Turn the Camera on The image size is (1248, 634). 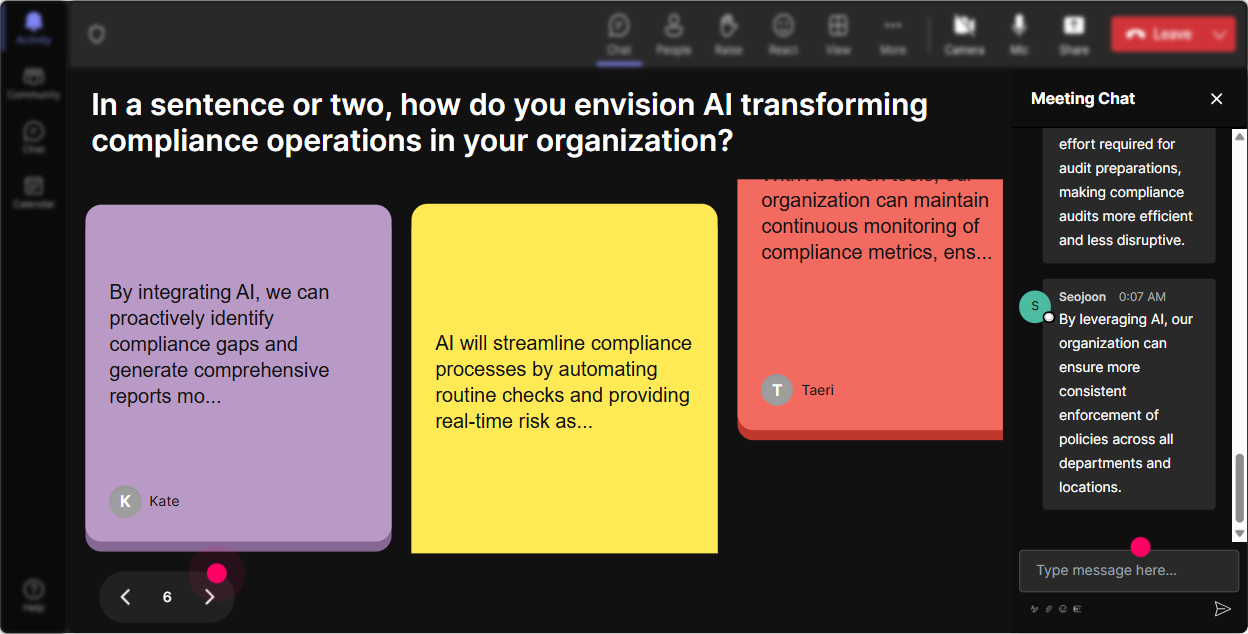coord(964,34)
